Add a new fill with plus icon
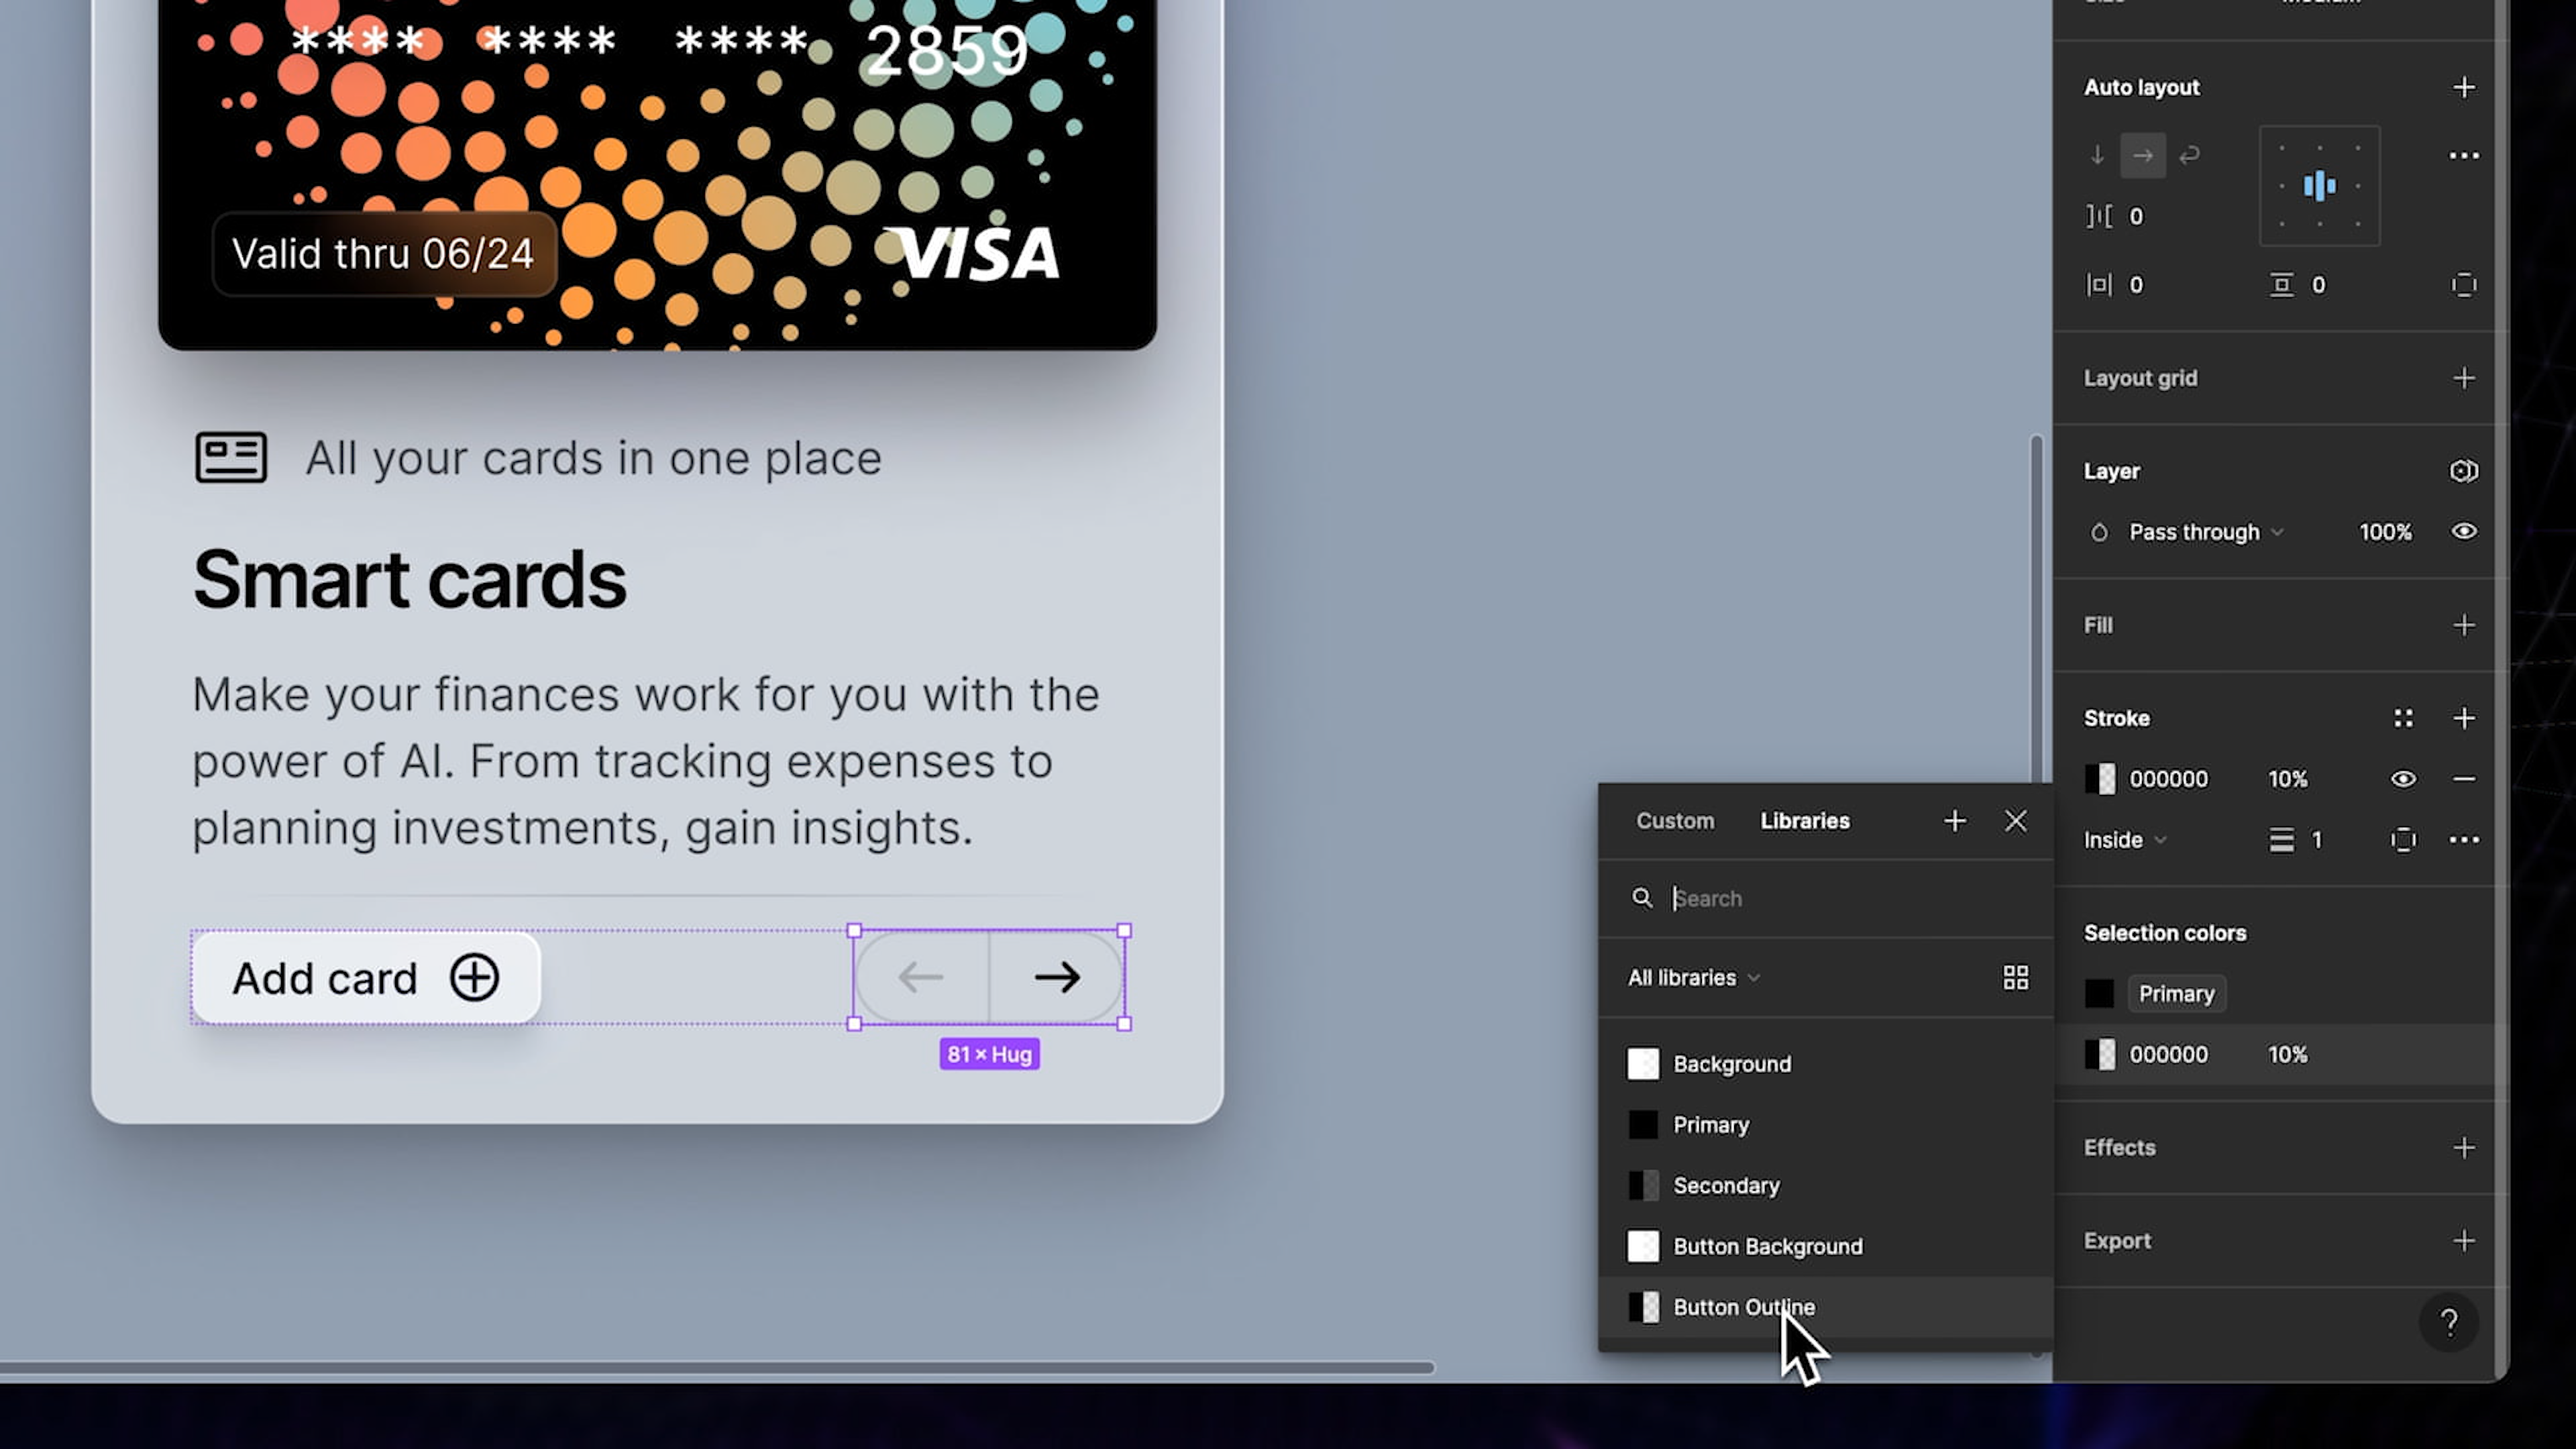The width and height of the screenshot is (2576, 1449). tap(2464, 625)
